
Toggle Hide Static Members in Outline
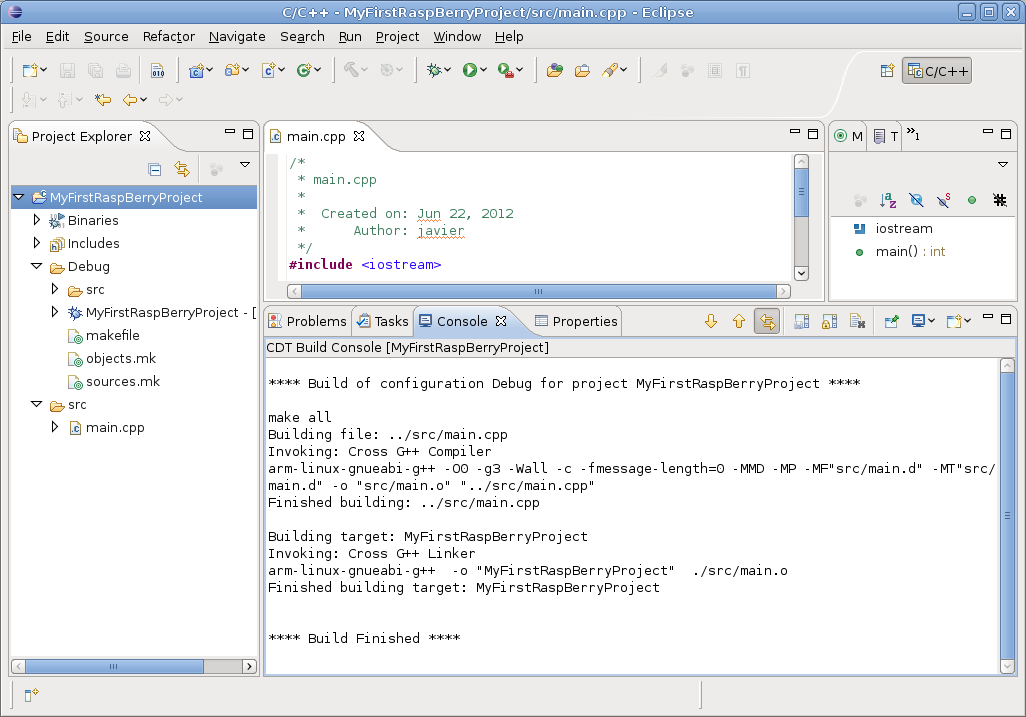click(944, 200)
